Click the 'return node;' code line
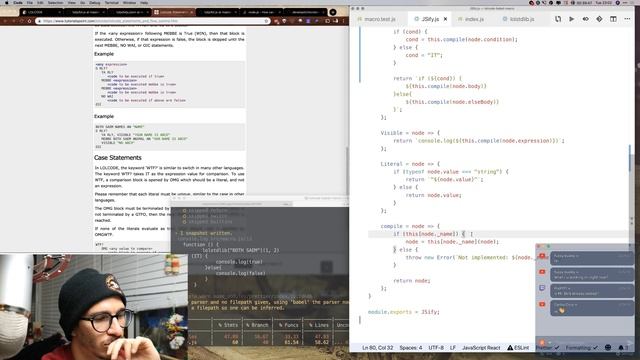Viewport: 640px width, 360px height. pos(411,280)
